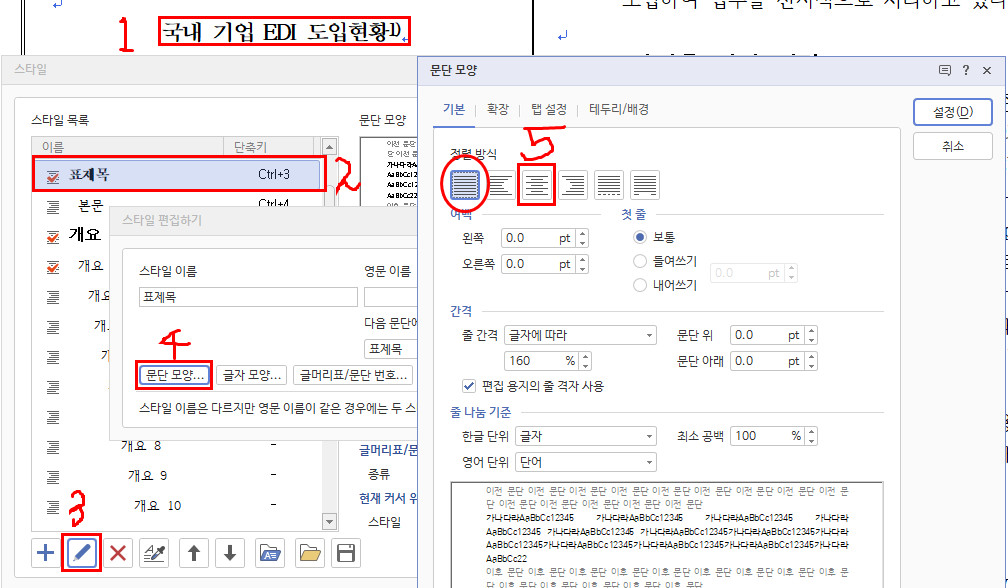Switch to the 테두리/배경 tab
This screenshot has width=1008, height=588.
point(618,109)
